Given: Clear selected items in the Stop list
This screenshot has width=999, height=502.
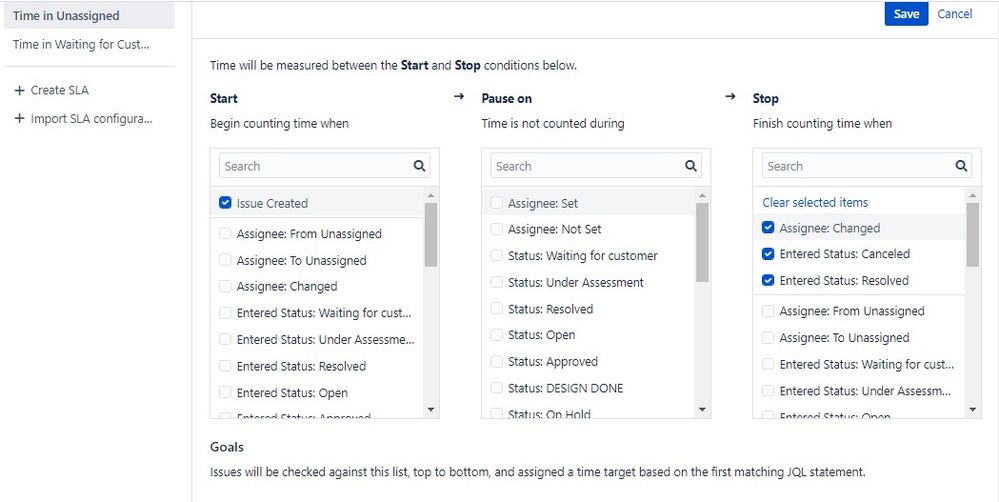Looking at the screenshot, I should 815,202.
